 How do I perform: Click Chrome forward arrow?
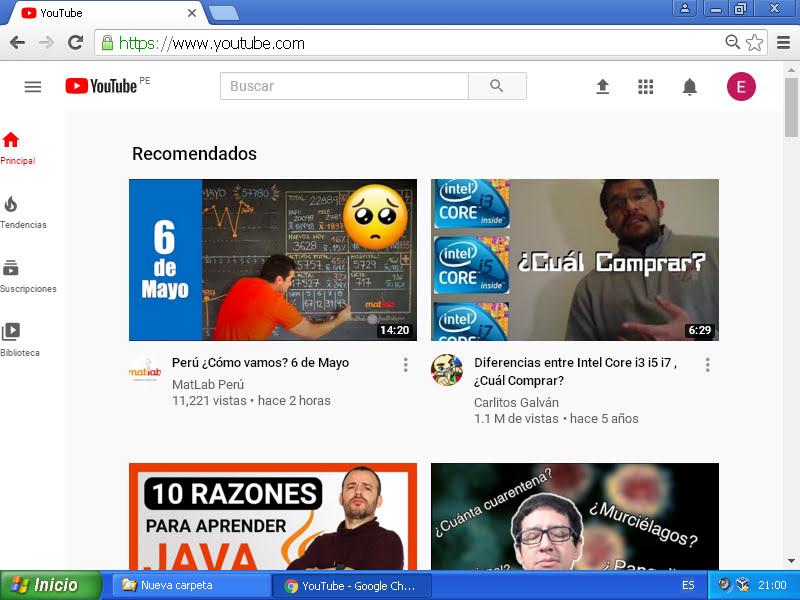click(x=46, y=43)
